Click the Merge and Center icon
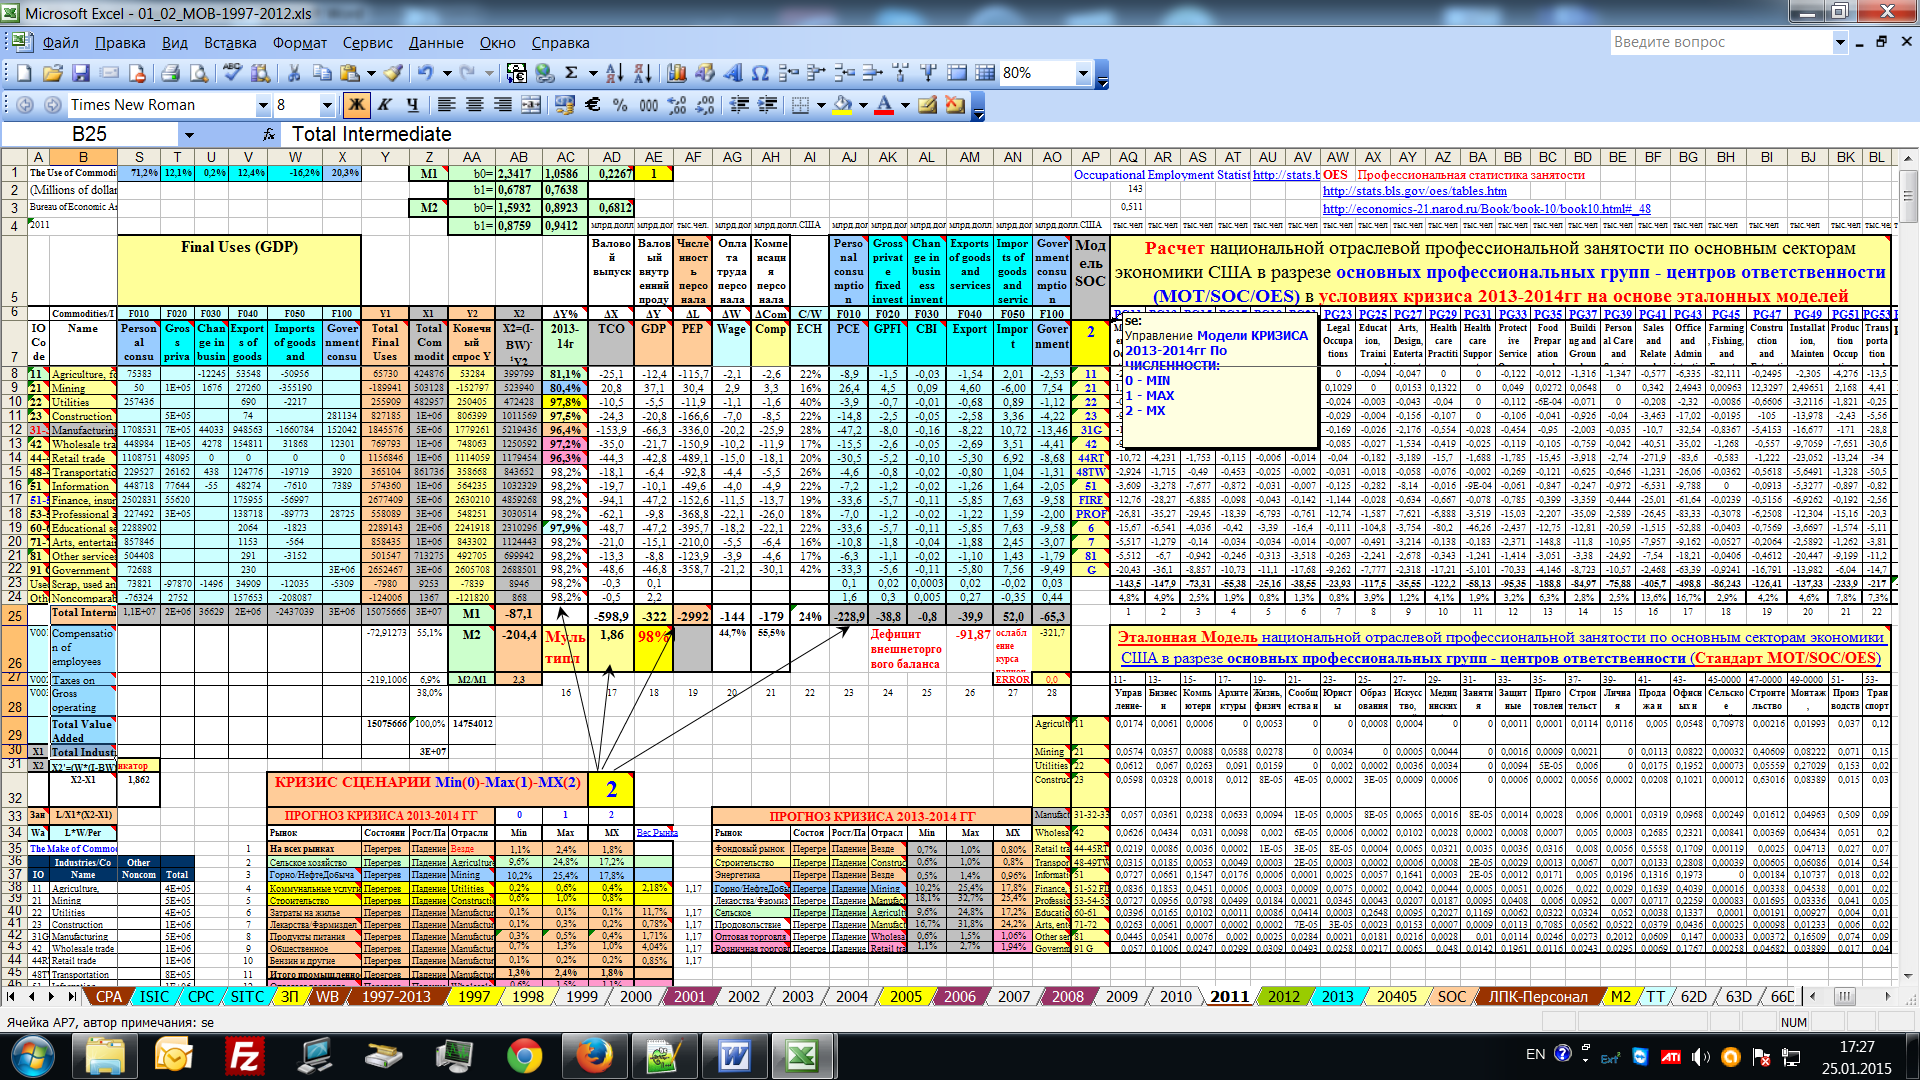The height and width of the screenshot is (1080, 1920). pos(531,105)
